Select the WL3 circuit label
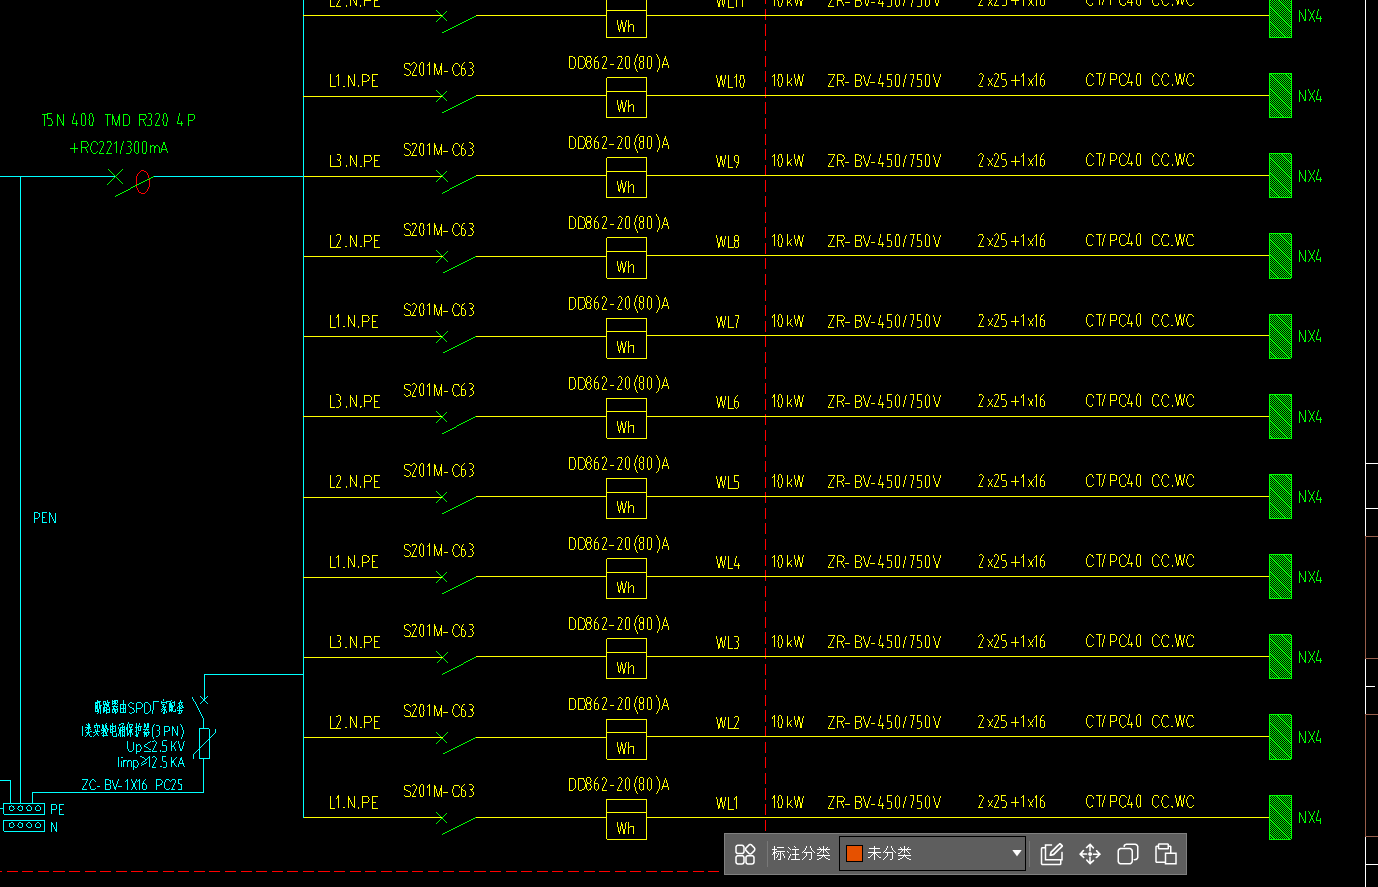 click(x=728, y=643)
